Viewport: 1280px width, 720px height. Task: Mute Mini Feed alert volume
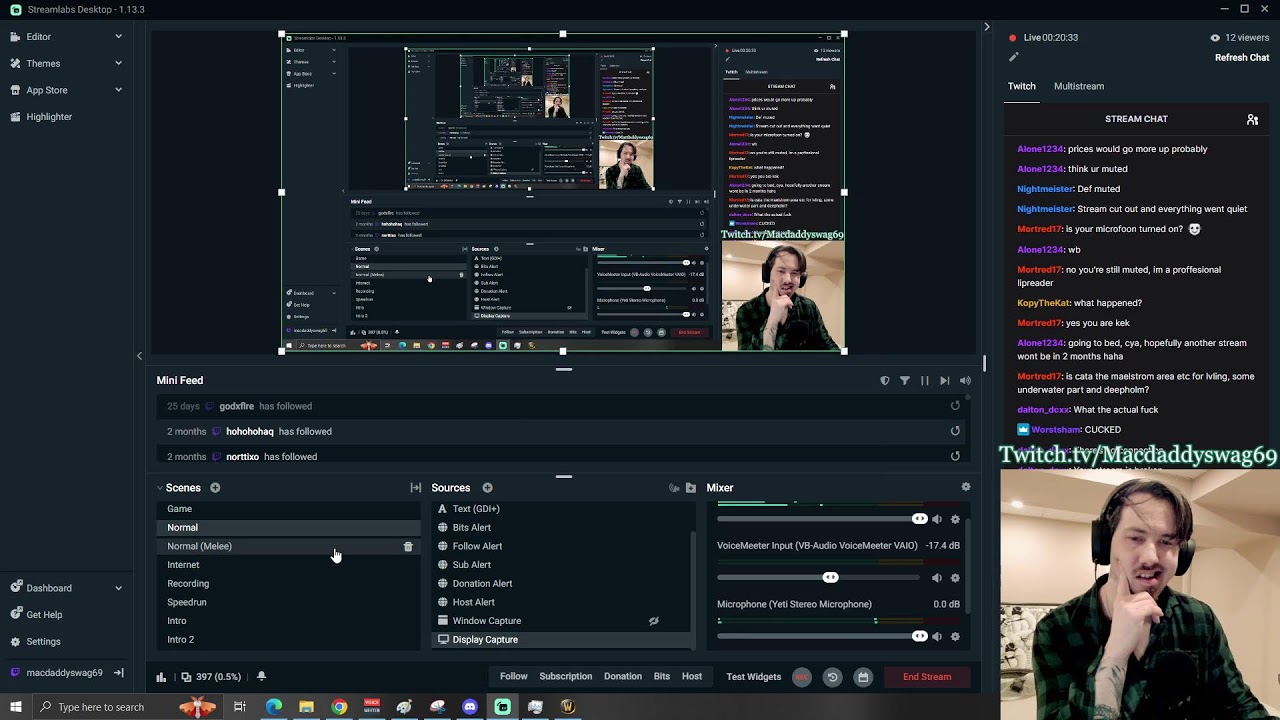(x=965, y=381)
